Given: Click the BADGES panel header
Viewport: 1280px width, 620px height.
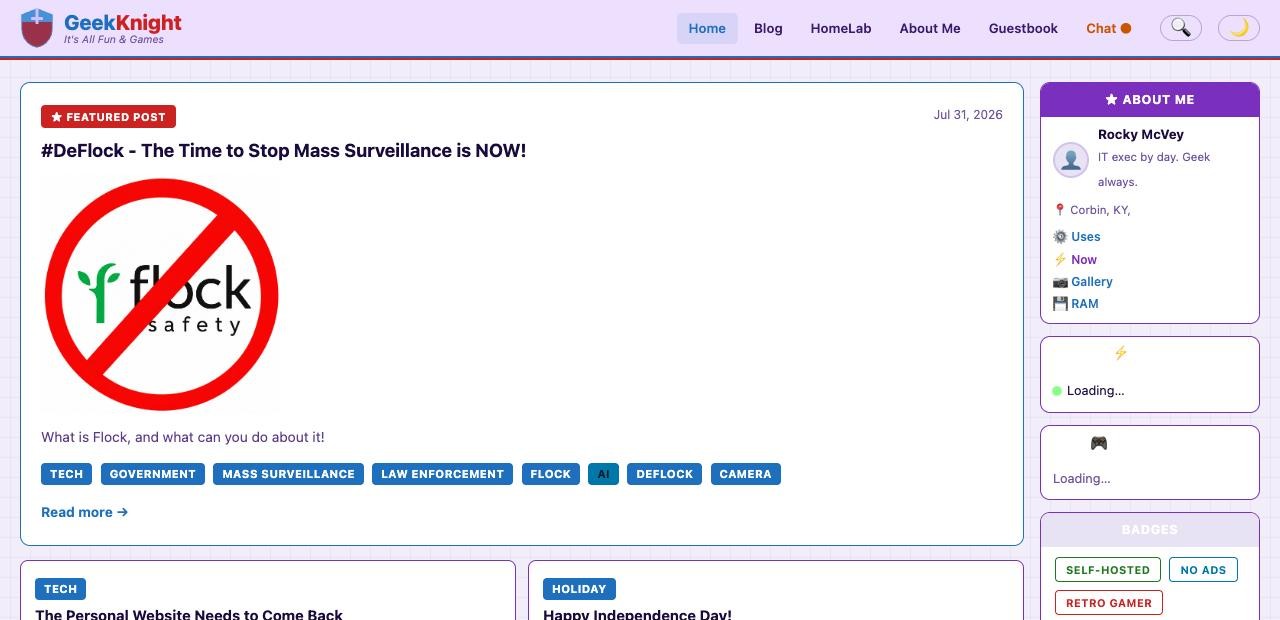Looking at the screenshot, I should 1150,530.
